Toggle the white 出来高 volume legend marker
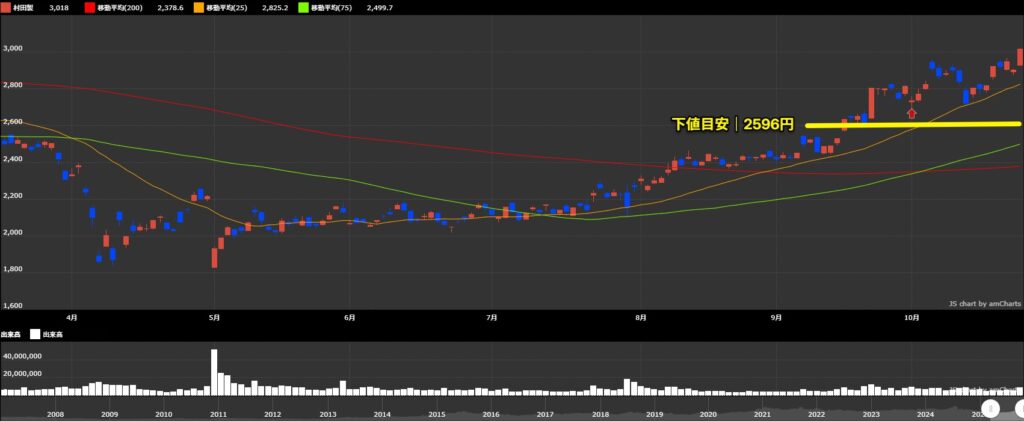The height and width of the screenshot is (421, 1024). click(35, 335)
